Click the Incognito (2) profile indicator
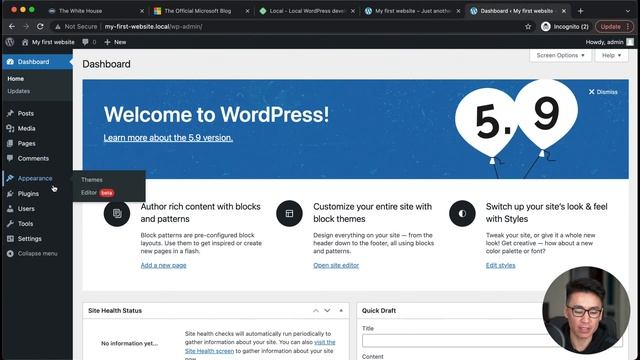 click(x=565, y=27)
